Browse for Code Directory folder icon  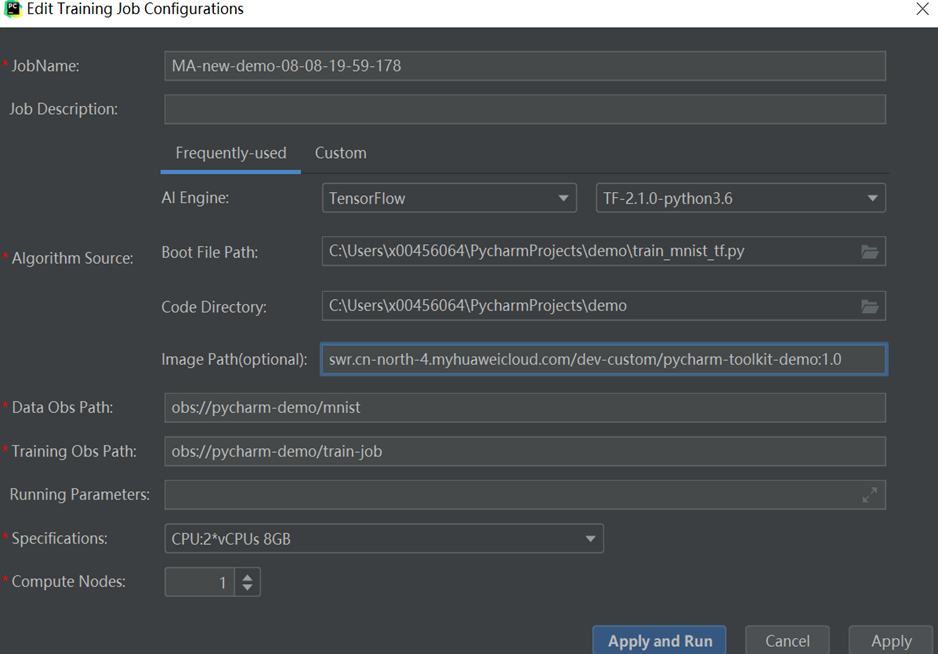click(869, 306)
